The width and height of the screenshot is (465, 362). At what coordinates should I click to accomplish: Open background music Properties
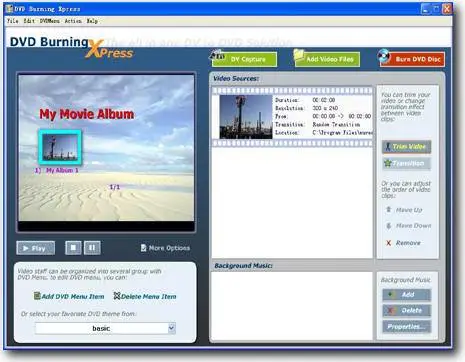pos(406,327)
